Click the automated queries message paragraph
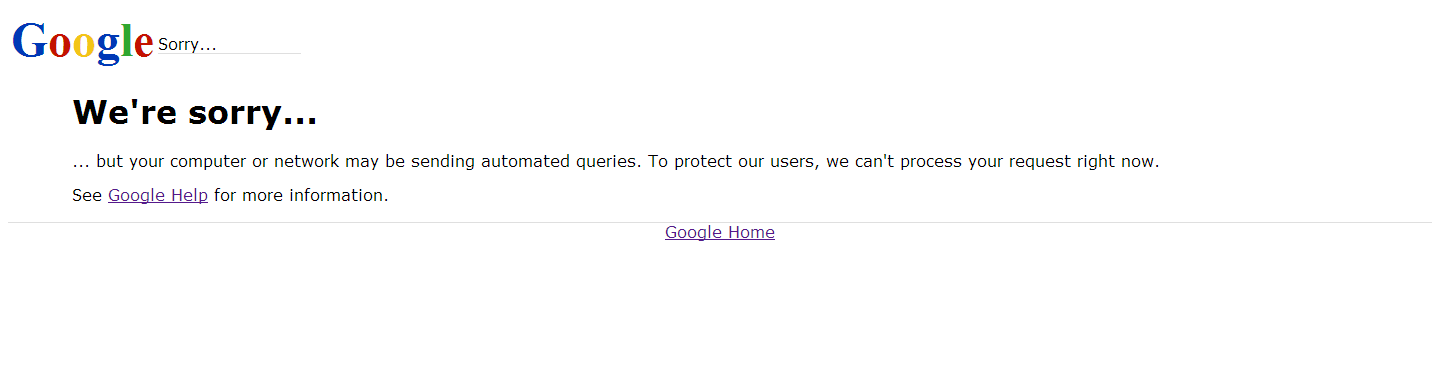This screenshot has width=1439, height=375. pos(616,161)
